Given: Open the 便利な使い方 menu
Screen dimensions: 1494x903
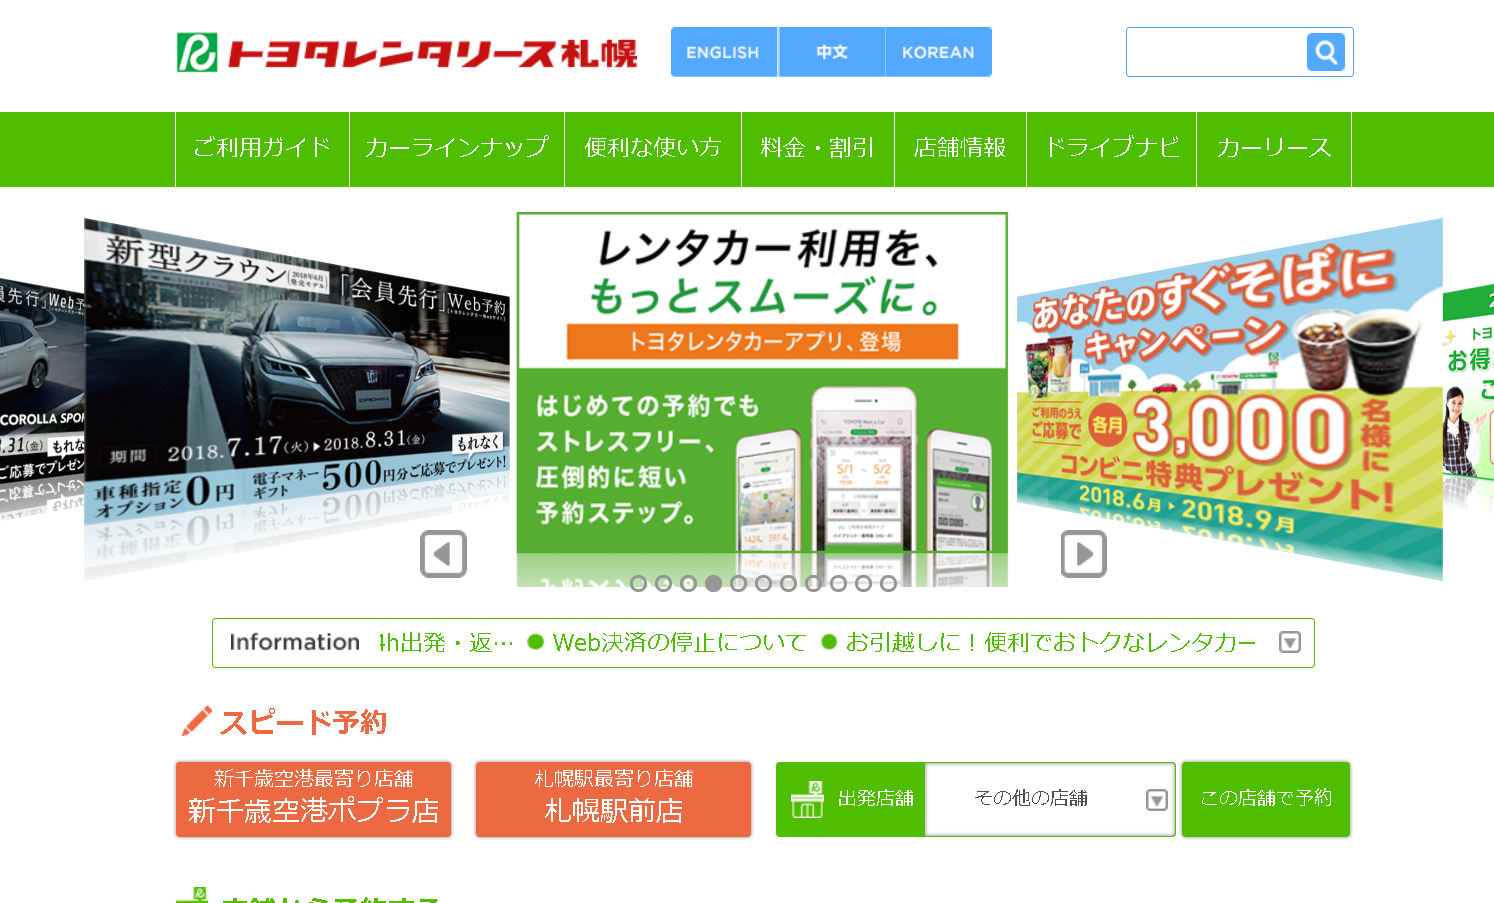Looking at the screenshot, I should (653, 149).
